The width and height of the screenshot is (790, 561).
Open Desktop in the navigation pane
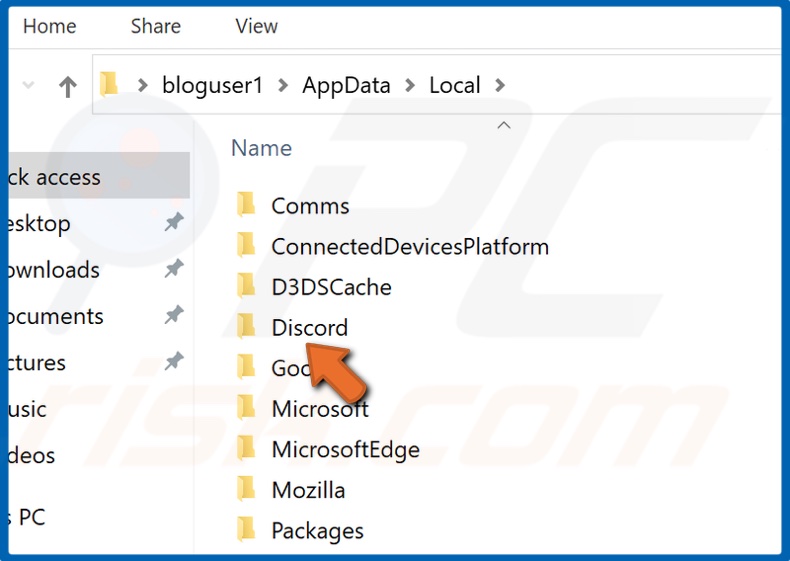click(x=39, y=224)
